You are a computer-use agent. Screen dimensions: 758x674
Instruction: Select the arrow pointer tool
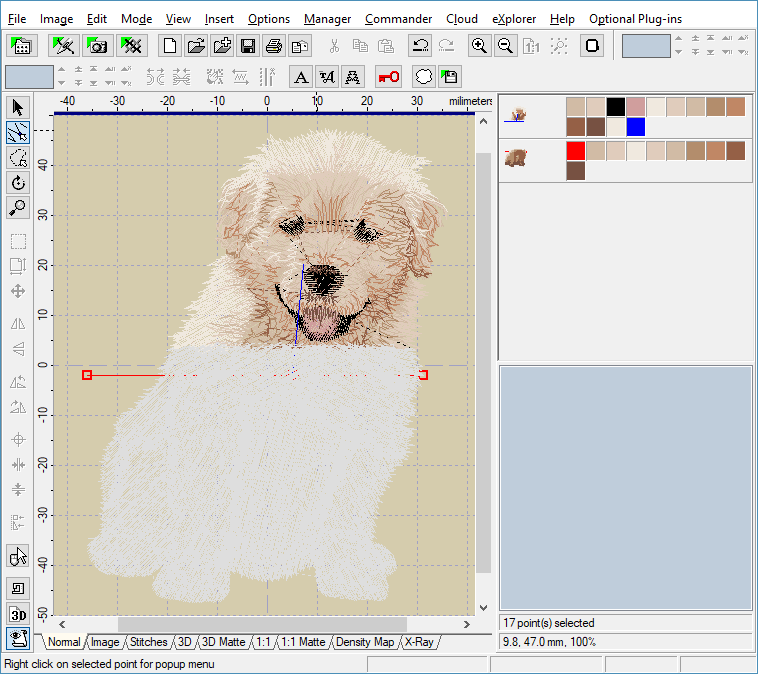click(18, 107)
